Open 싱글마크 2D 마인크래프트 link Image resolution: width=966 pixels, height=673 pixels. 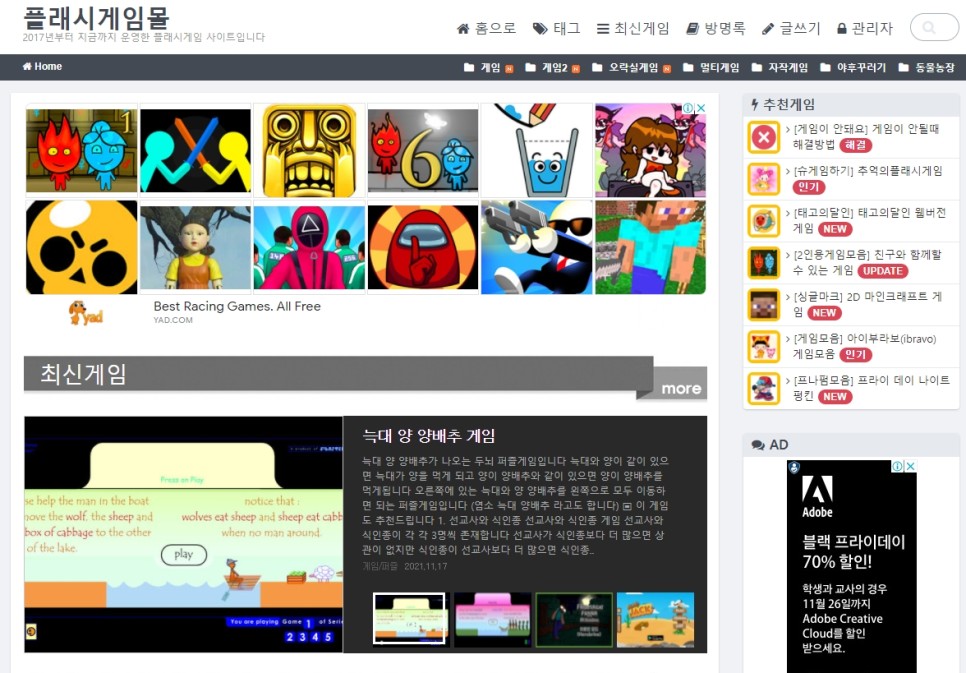pyautogui.click(x=867, y=304)
